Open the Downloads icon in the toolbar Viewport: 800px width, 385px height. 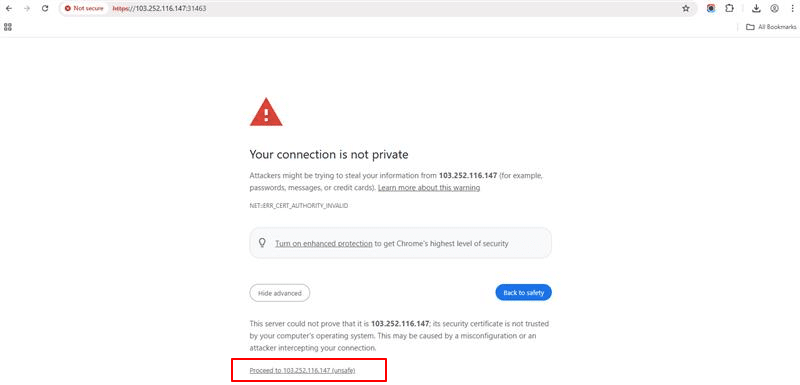(x=757, y=9)
